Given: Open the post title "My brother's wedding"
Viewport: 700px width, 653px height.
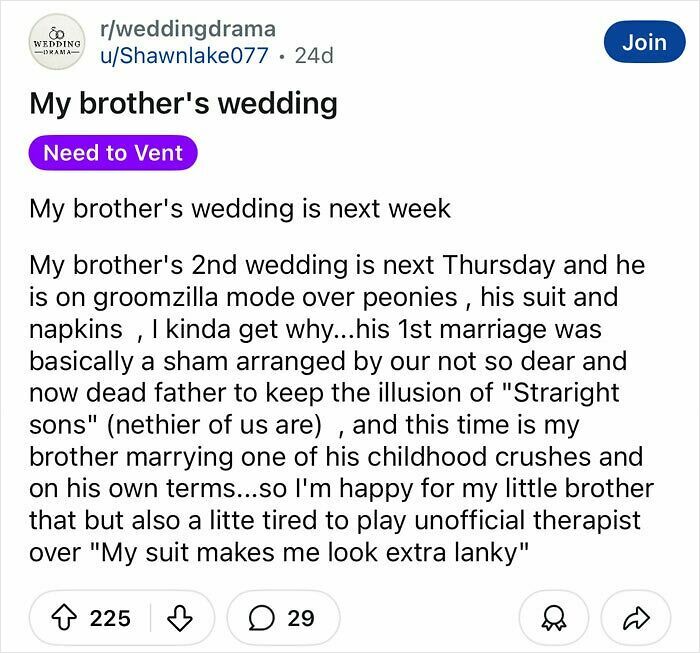Looking at the screenshot, I should click(183, 103).
